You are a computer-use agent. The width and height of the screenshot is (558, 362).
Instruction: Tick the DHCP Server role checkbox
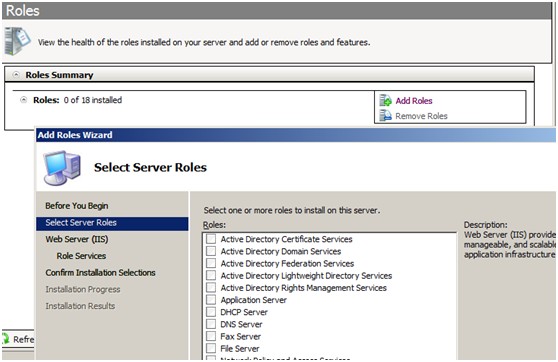point(211,312)
